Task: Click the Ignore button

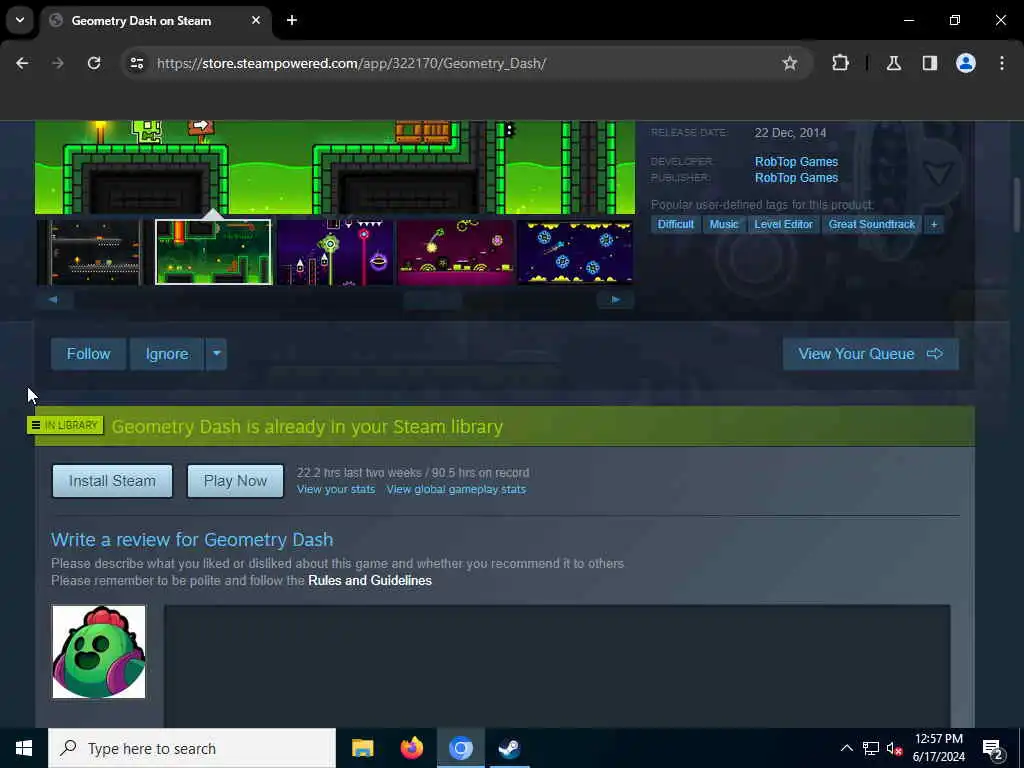Action: pos(167,354)
